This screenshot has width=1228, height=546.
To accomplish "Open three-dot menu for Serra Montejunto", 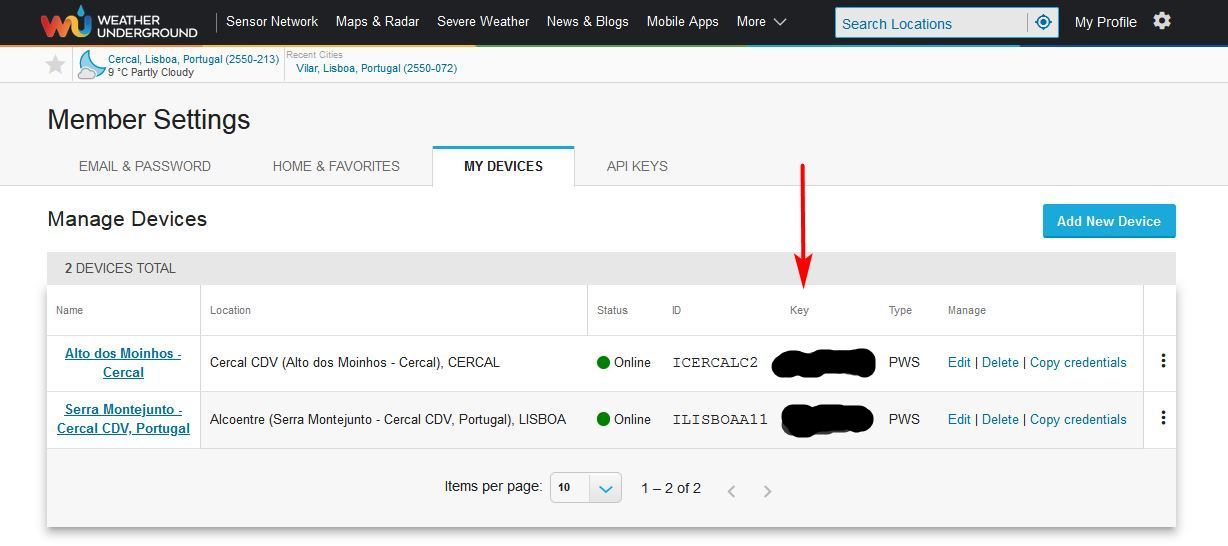I will coord(1163,418).
